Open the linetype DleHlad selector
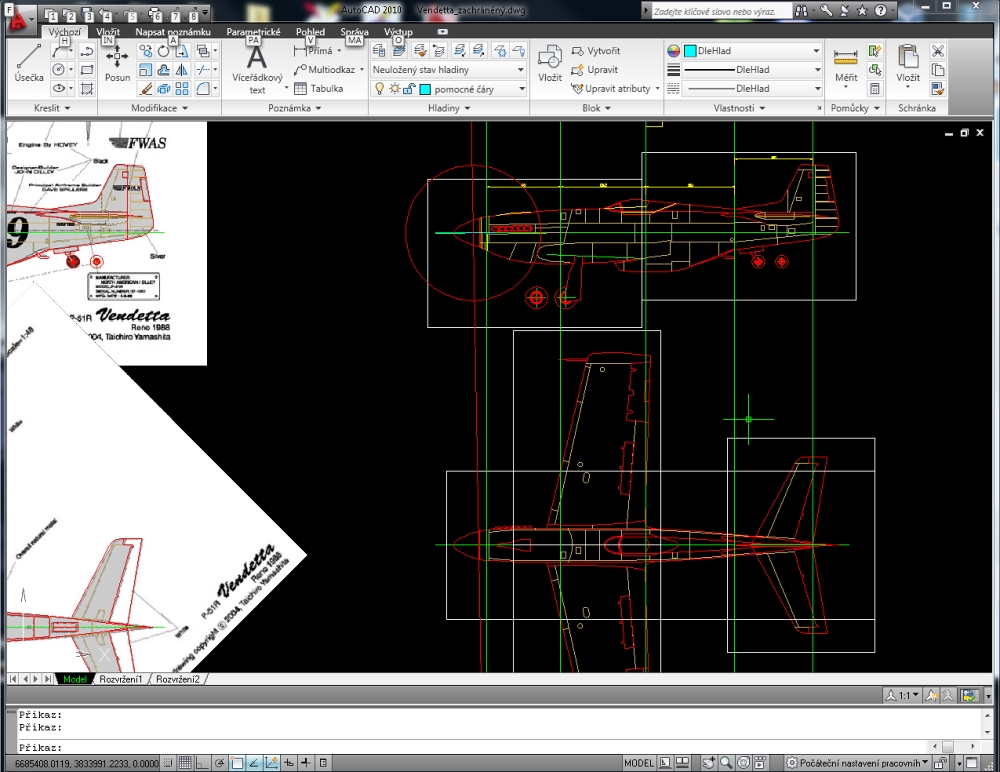The image size is (1000, 772). (753, 89)
